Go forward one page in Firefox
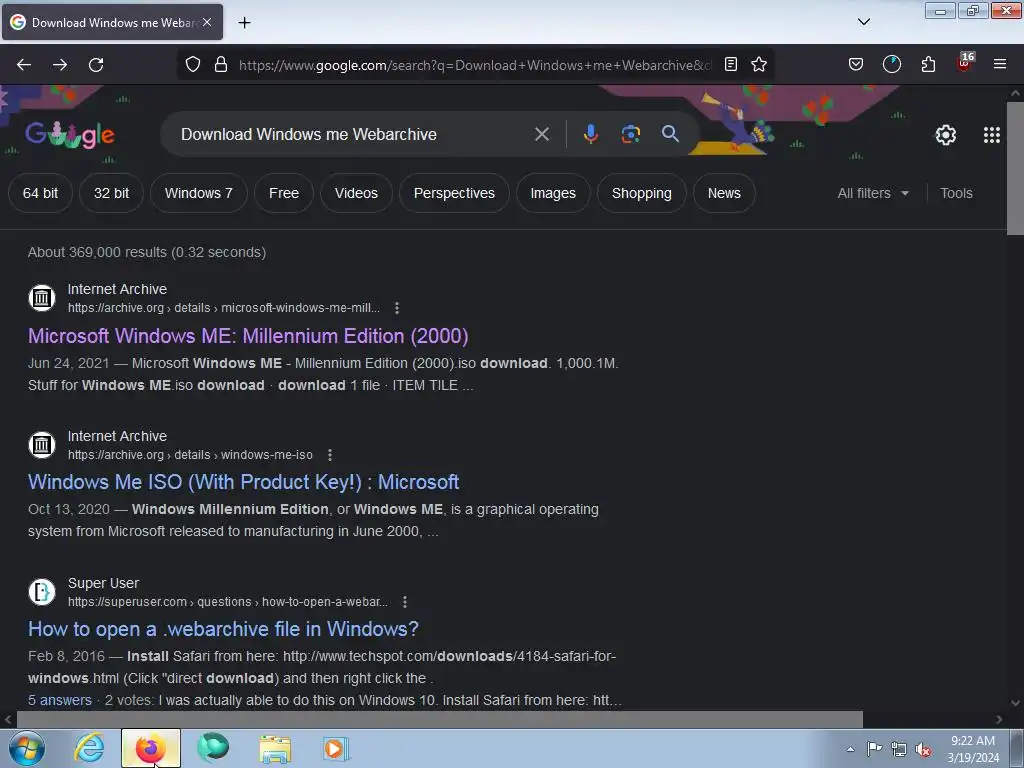The width and height of the screenshot is (1024, 768). (60, 65)
